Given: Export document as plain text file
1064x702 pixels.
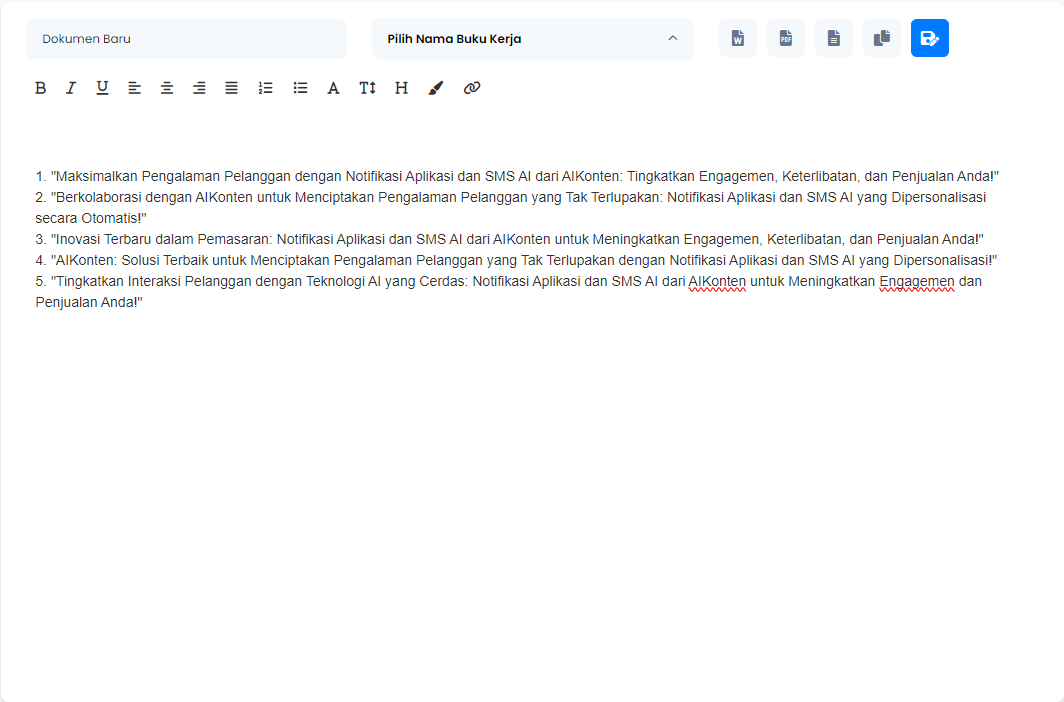Looking at the screenshot, I should [834, 39].
